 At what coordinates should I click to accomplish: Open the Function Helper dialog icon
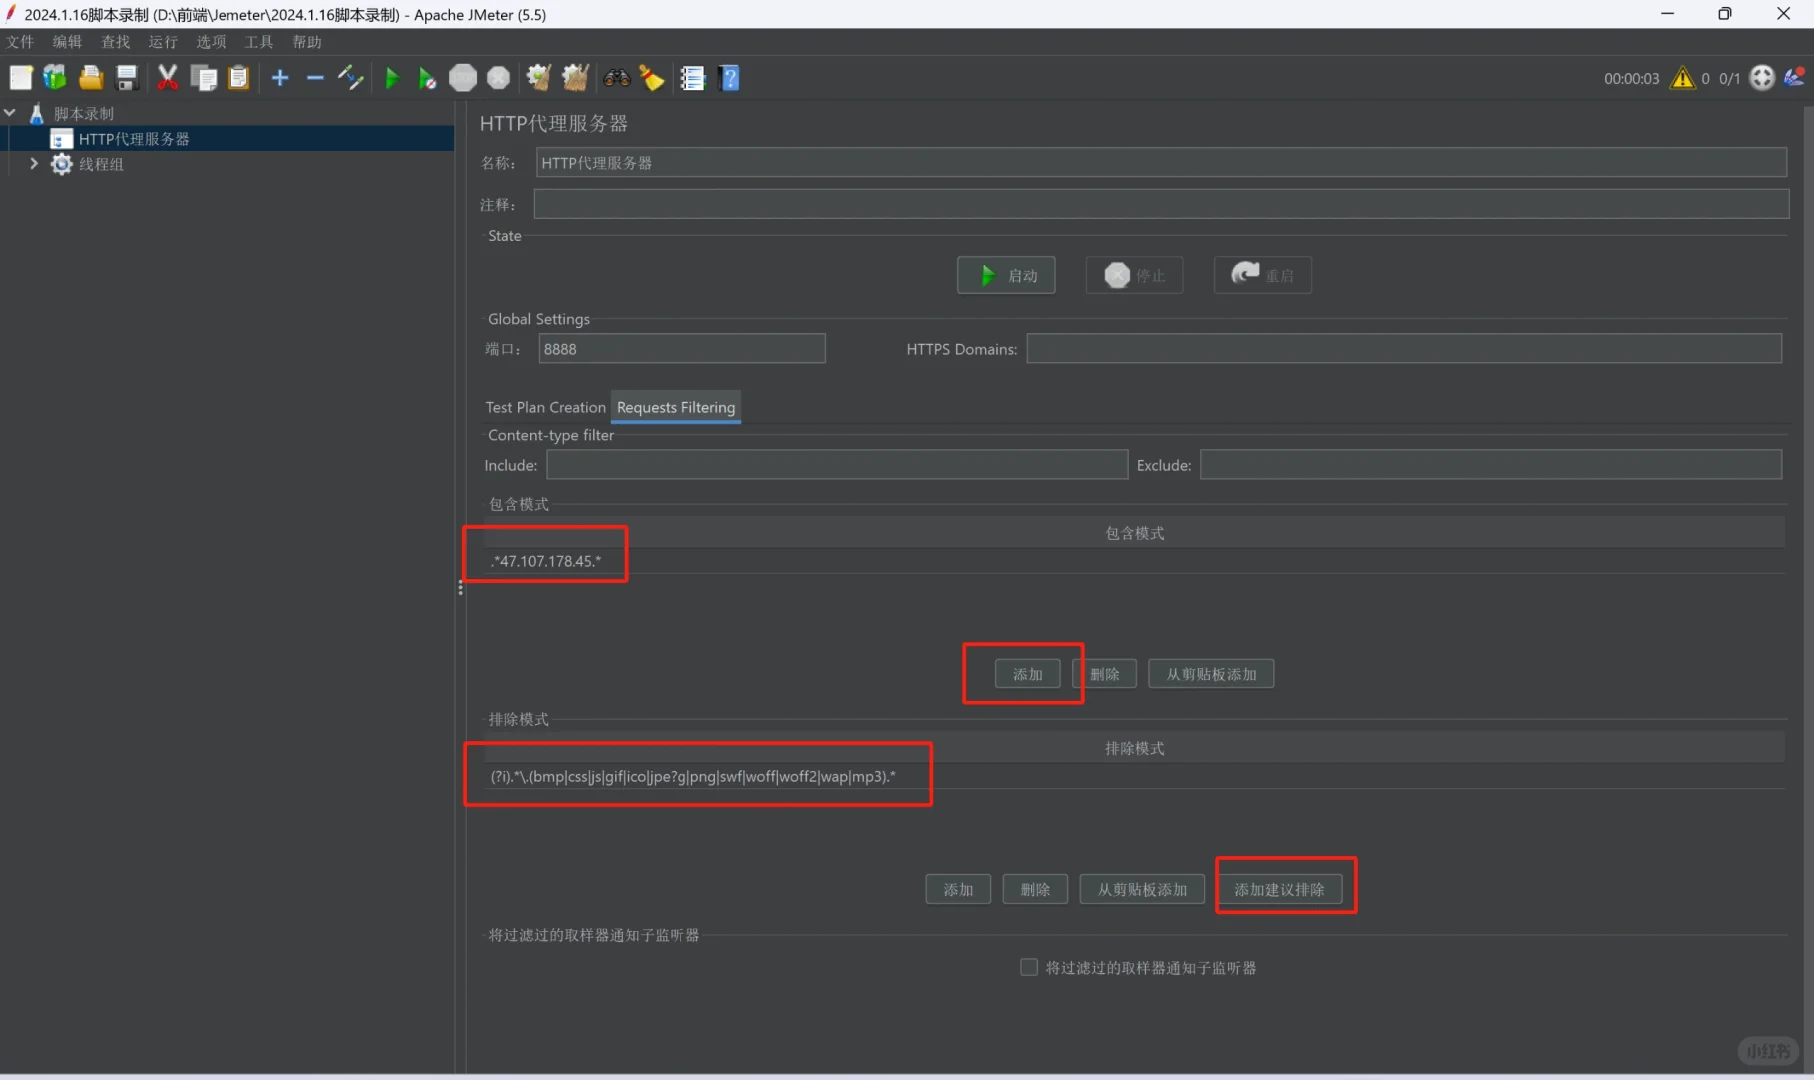(693, 78)
